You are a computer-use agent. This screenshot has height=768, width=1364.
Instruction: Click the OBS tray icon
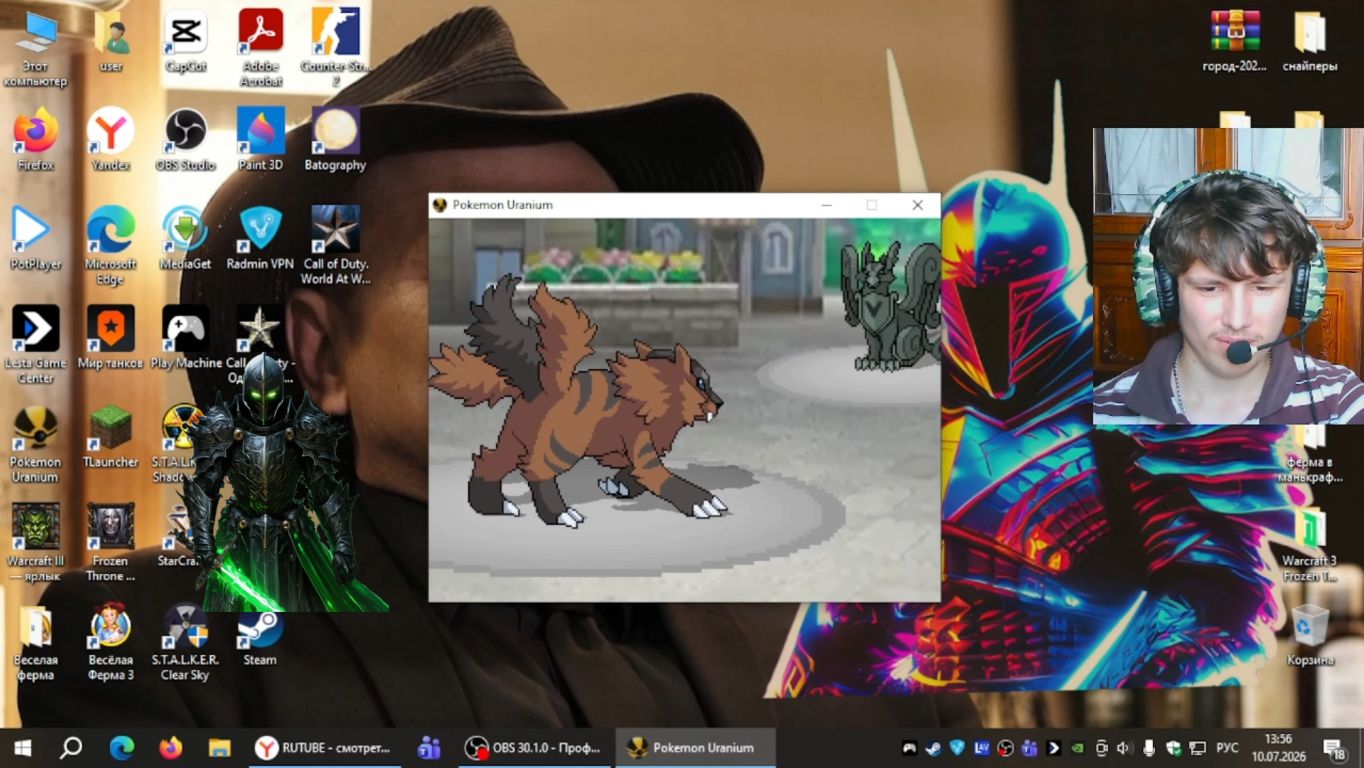[1005, 748]
